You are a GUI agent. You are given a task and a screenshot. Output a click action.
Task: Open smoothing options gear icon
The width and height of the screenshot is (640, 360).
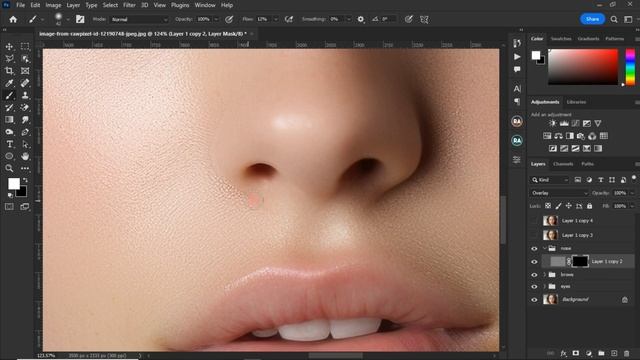(x=361, y=19)
